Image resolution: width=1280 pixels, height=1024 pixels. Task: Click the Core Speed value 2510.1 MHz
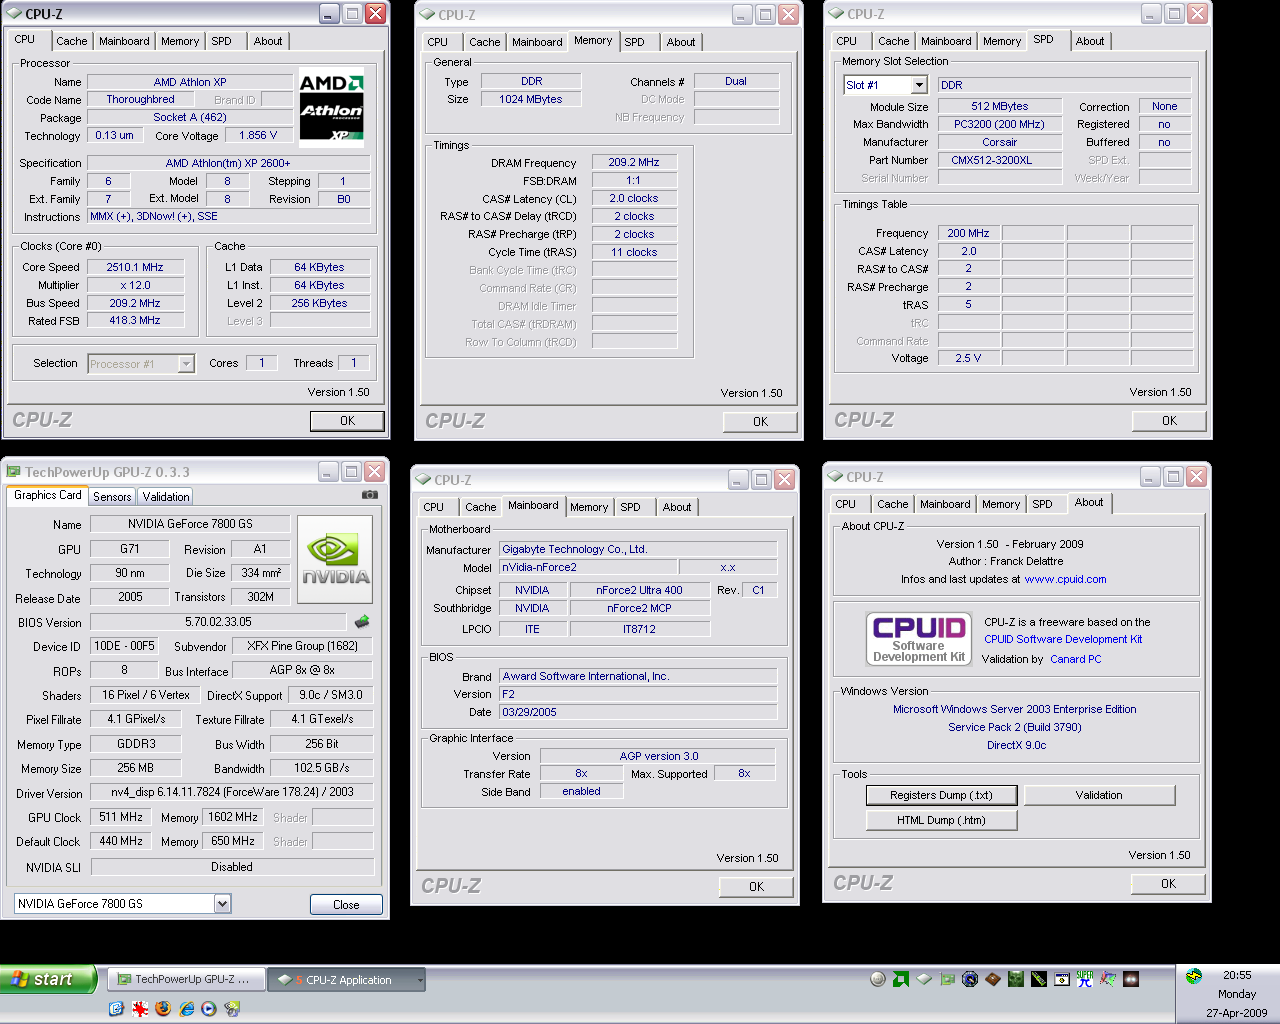point(135,267)
